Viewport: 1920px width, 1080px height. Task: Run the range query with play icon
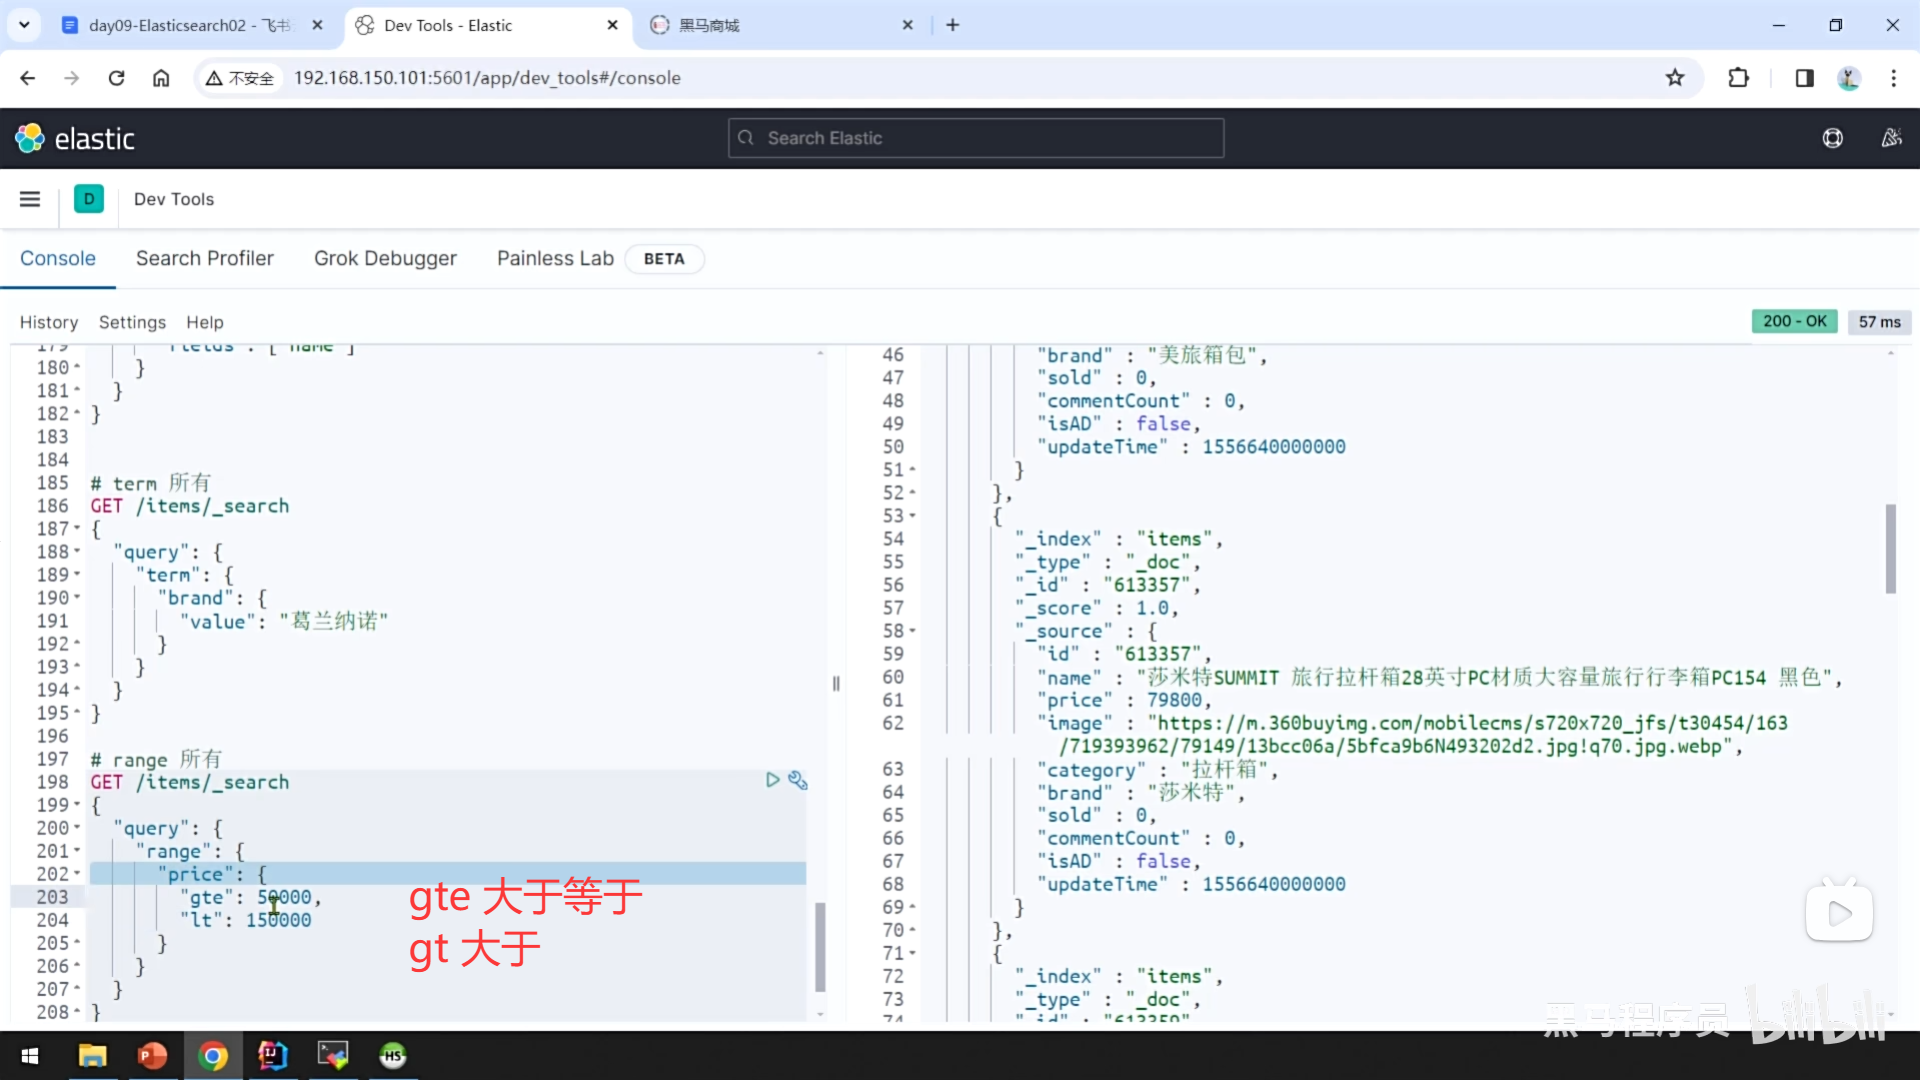point(772,780)
